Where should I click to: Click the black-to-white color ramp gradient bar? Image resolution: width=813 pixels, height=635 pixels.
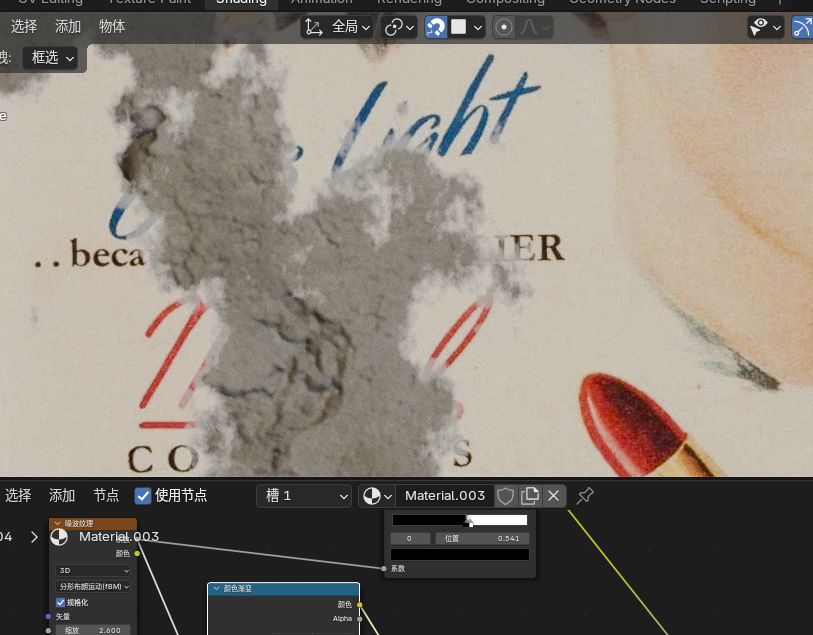pos(460,520)
